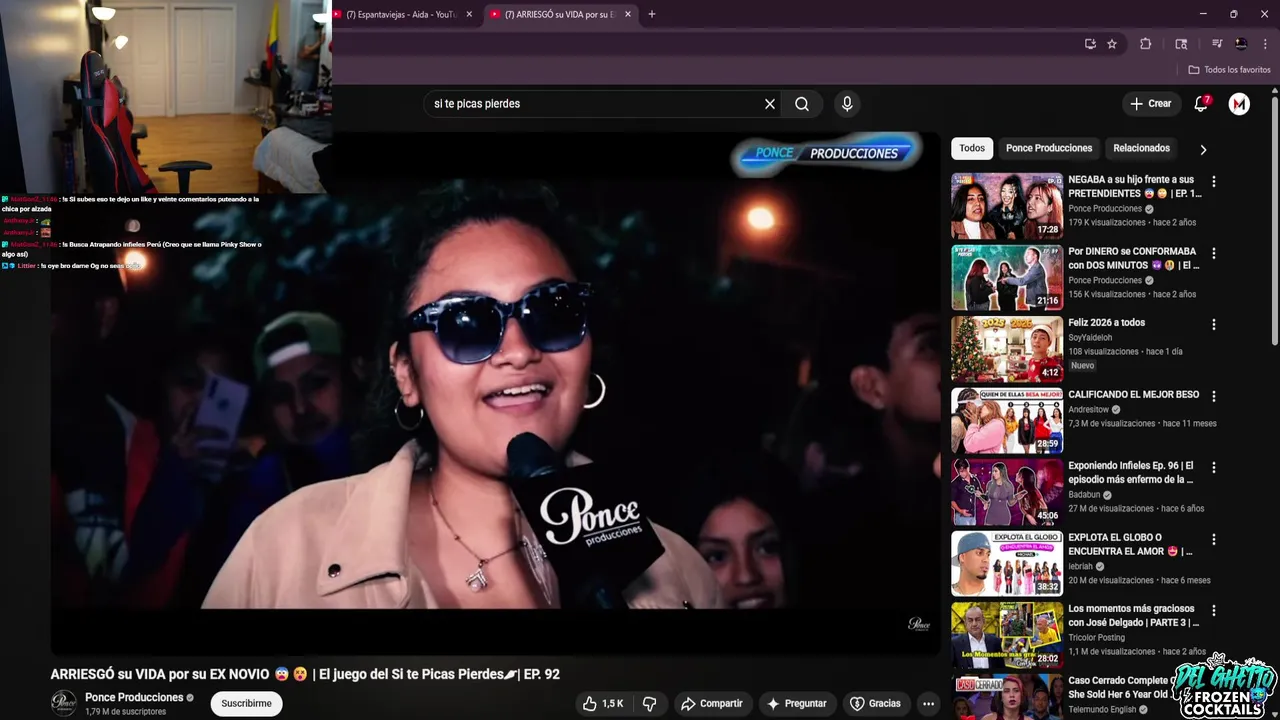The width and height of the screenshot is (1280, 720).
Task: Click the Gracias button
Action: pyautogui.click(x=875, y=704)
